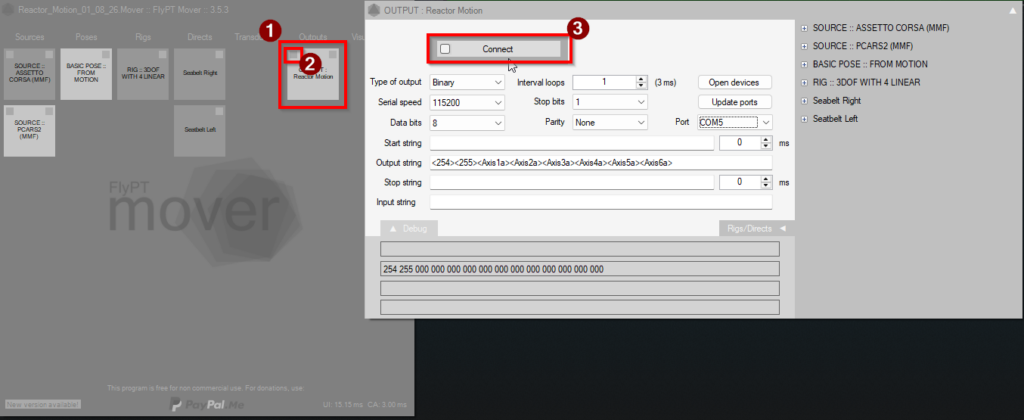The image size is (1024, 420).
Task: Expand SOURCE :: PCARS2 (MMF) tree node
Action: [x=805, y=46]
